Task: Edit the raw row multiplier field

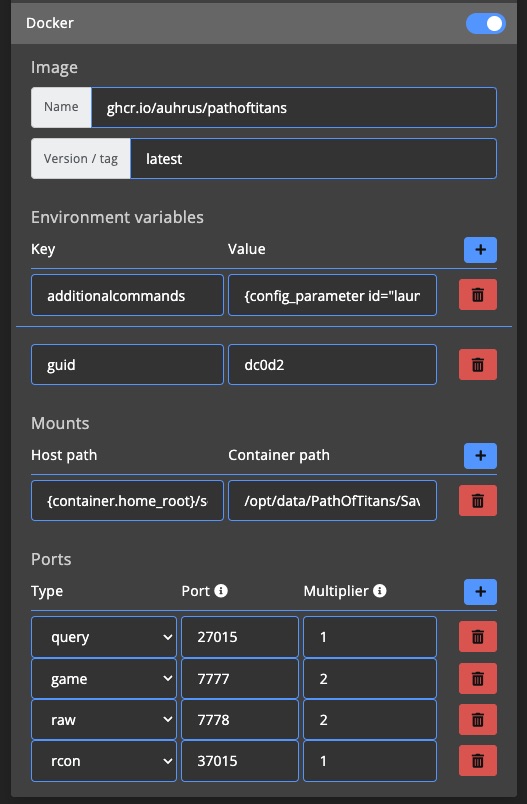Action: coord(370,719)
